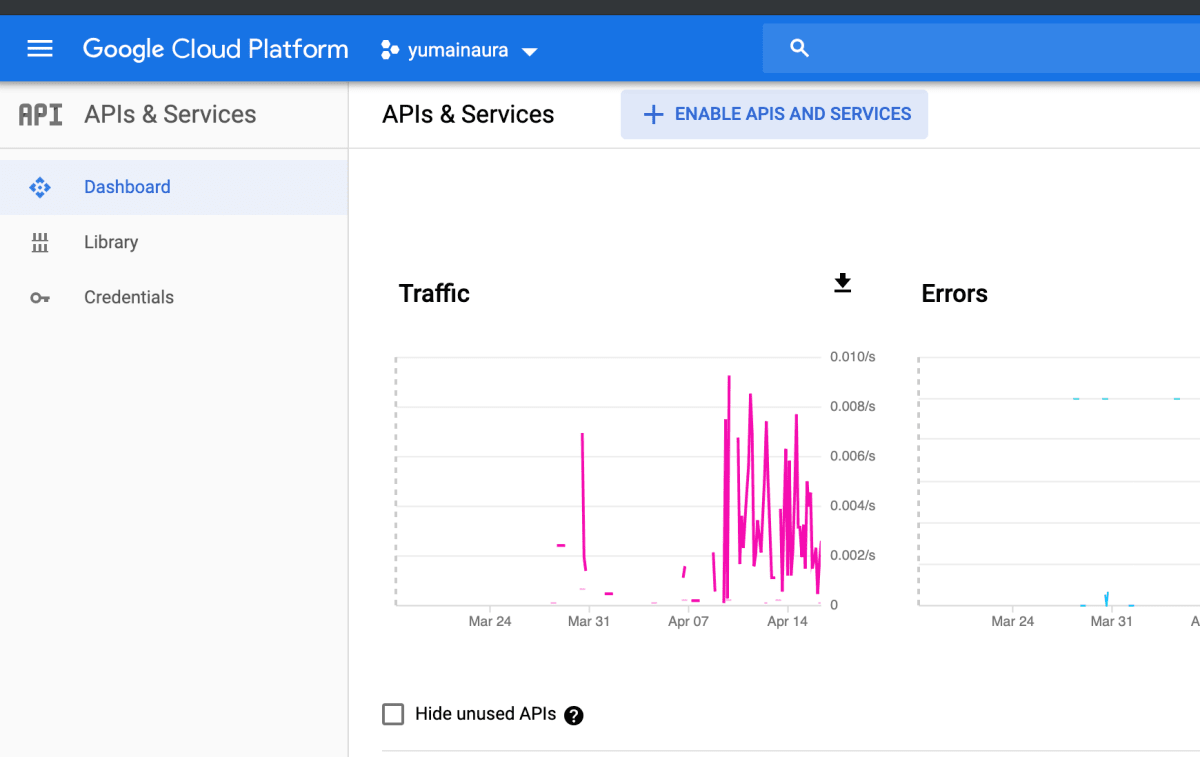This screenshot has height=757, width=1200.
Task: Open the Dashboard sidebar item
Action: click(174, 187)
